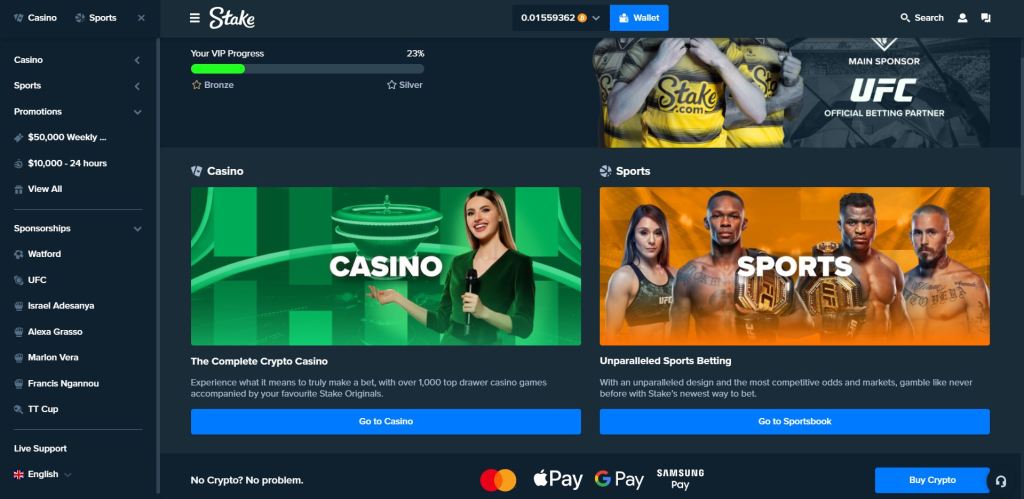
Task: Open the chat bubbles icon in header
Action: (x=985, y=18)
